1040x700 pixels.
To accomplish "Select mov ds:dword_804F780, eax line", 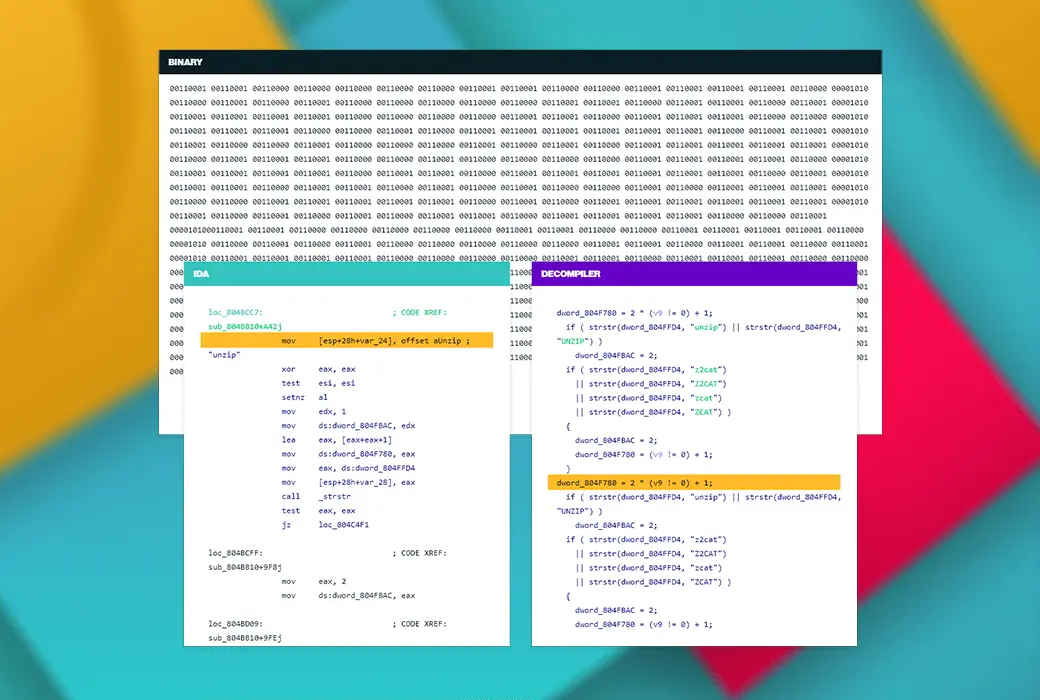I will 348,454.
